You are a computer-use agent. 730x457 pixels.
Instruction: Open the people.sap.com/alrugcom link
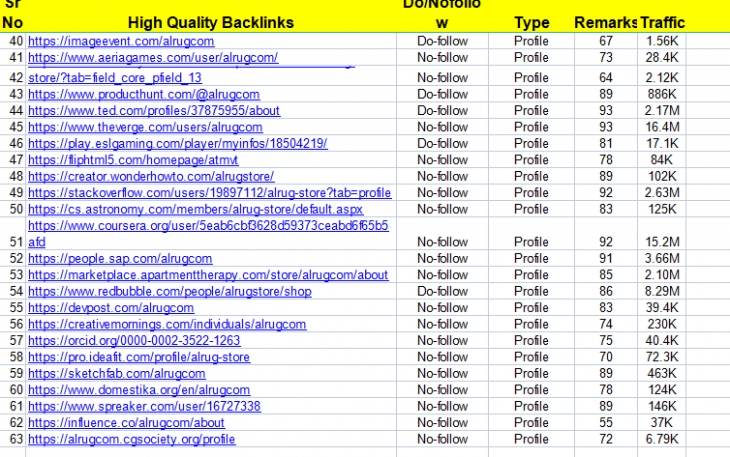coord(120,259)
